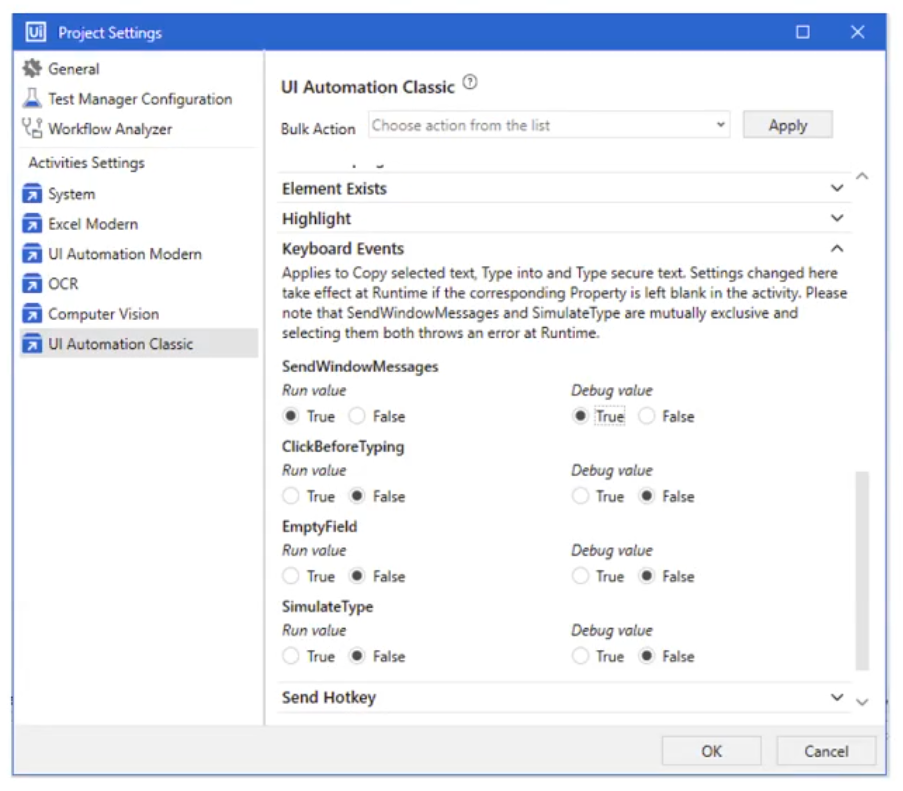Click the SendWindowMessages setting label
Viewport: 903px width, 791px height.
point(360,366)
